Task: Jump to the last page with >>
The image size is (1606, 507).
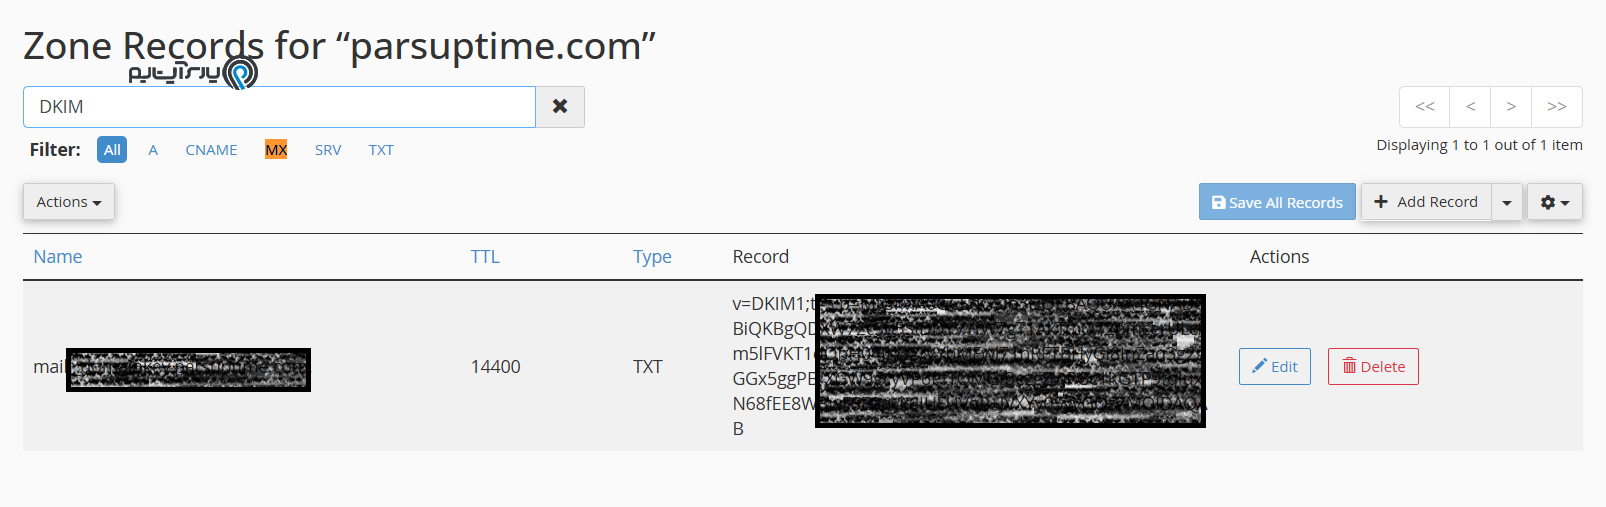Action: pyautogui.click(x=1557, y=107)
